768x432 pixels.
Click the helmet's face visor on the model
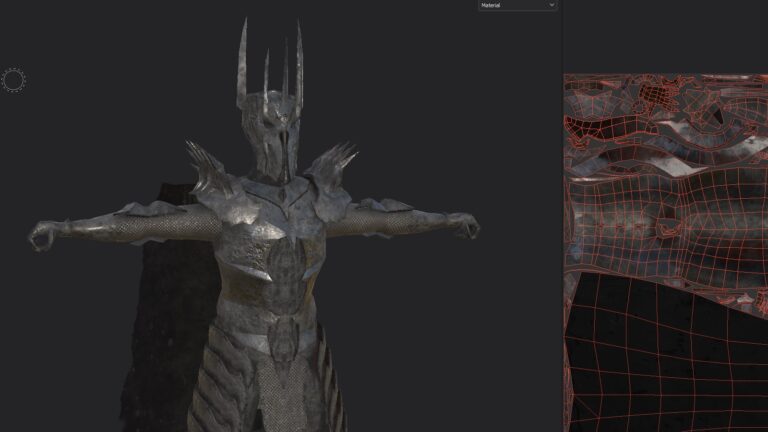pyautogui.click(x=285, y=135)
